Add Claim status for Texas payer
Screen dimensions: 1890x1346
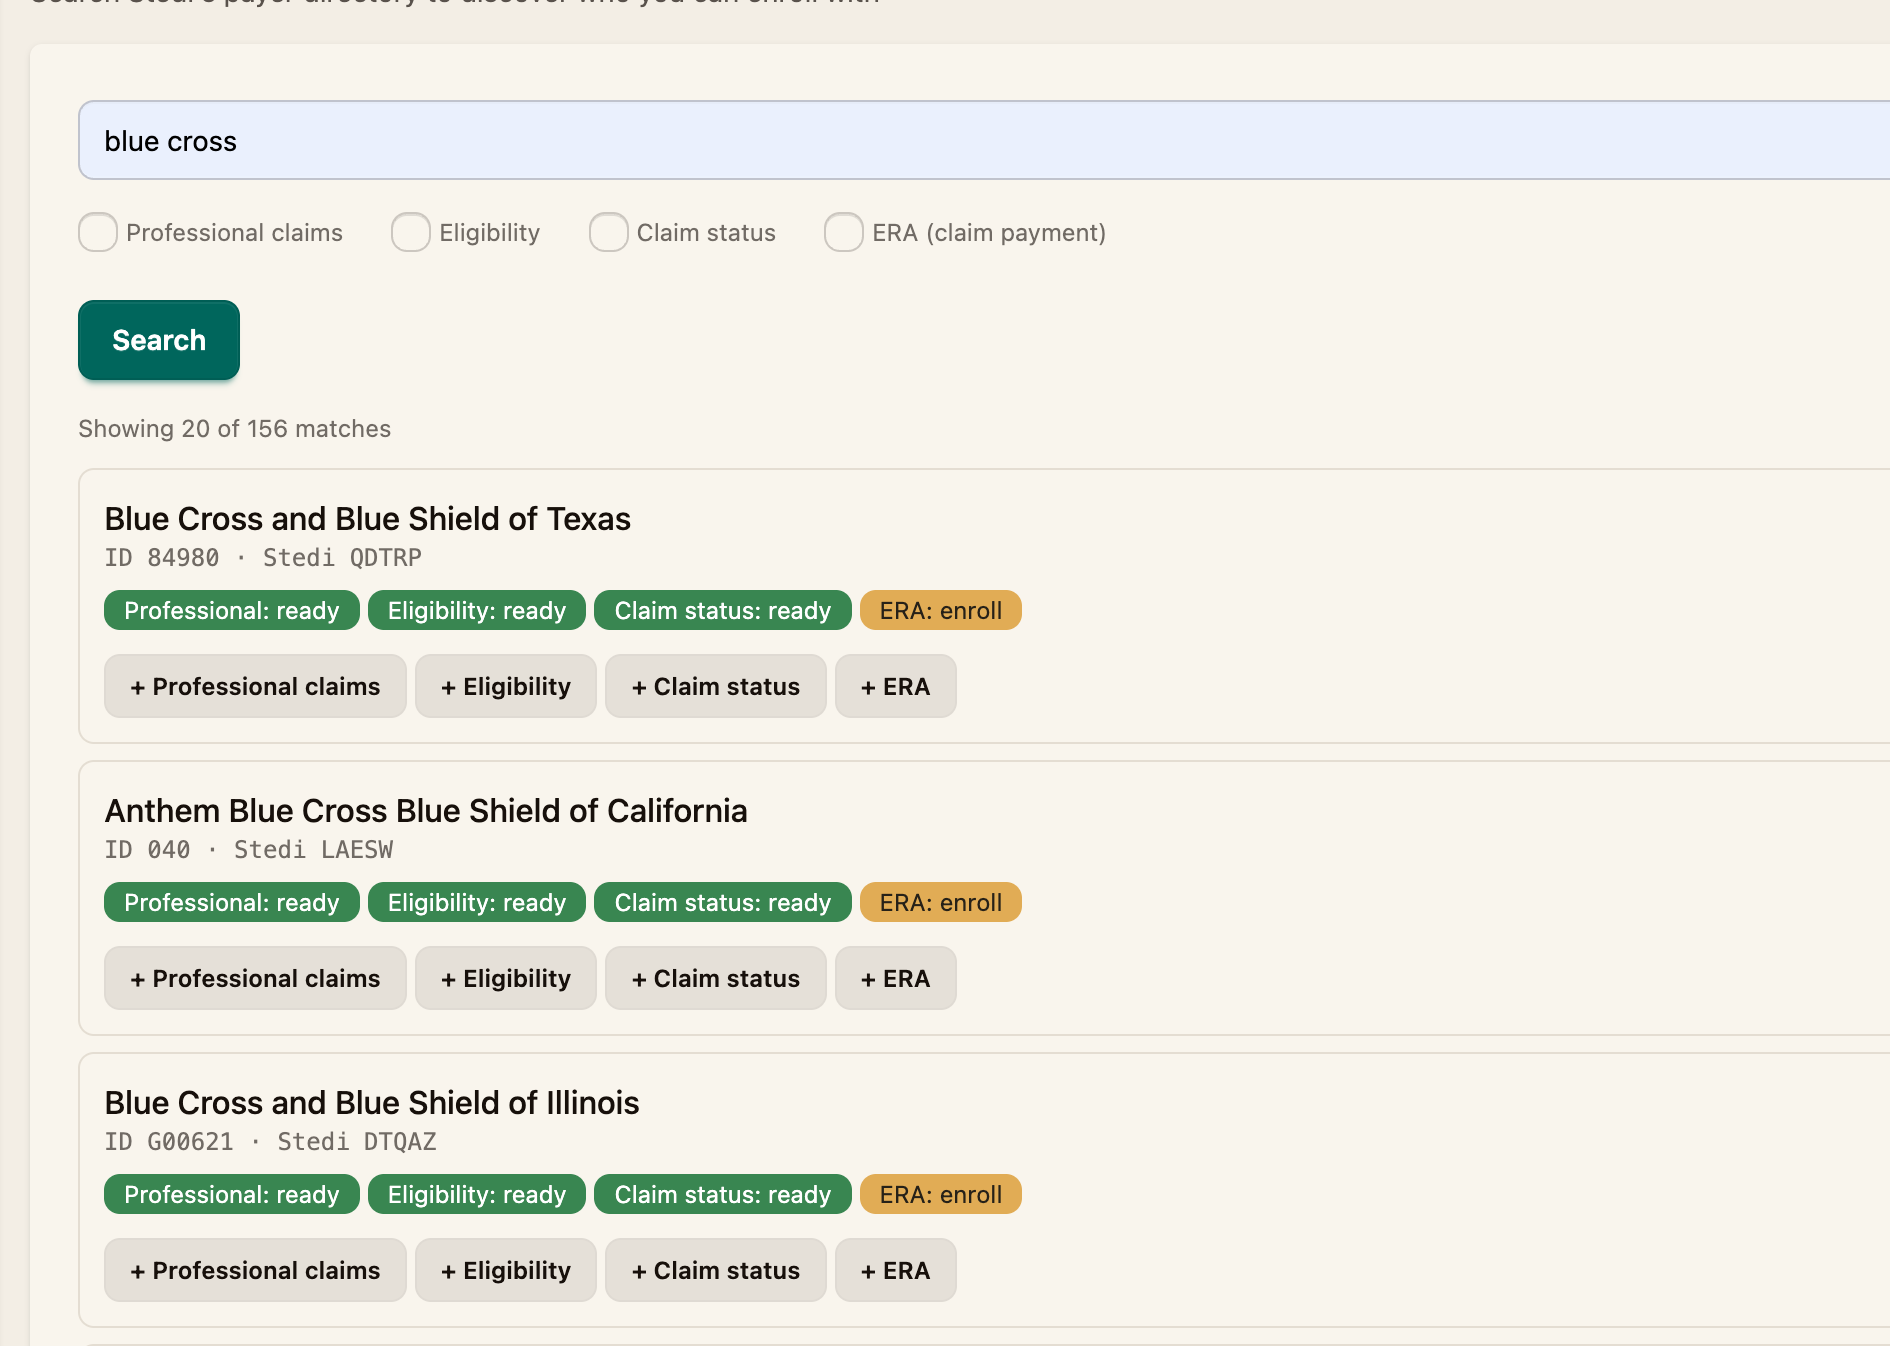click(x=716, y=686)
